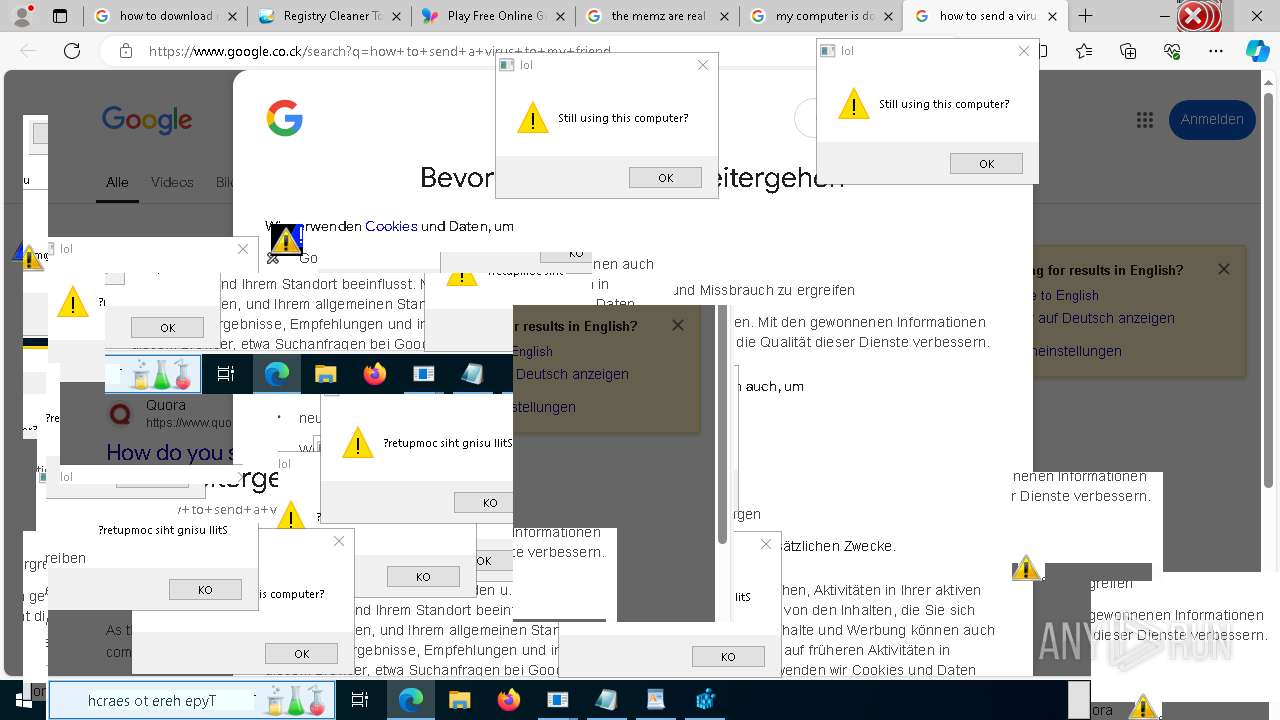The height and width of the screenshot is (720, 1280).
Task: Click 'to English' link in right banner
Action: tap(1069, 296)
